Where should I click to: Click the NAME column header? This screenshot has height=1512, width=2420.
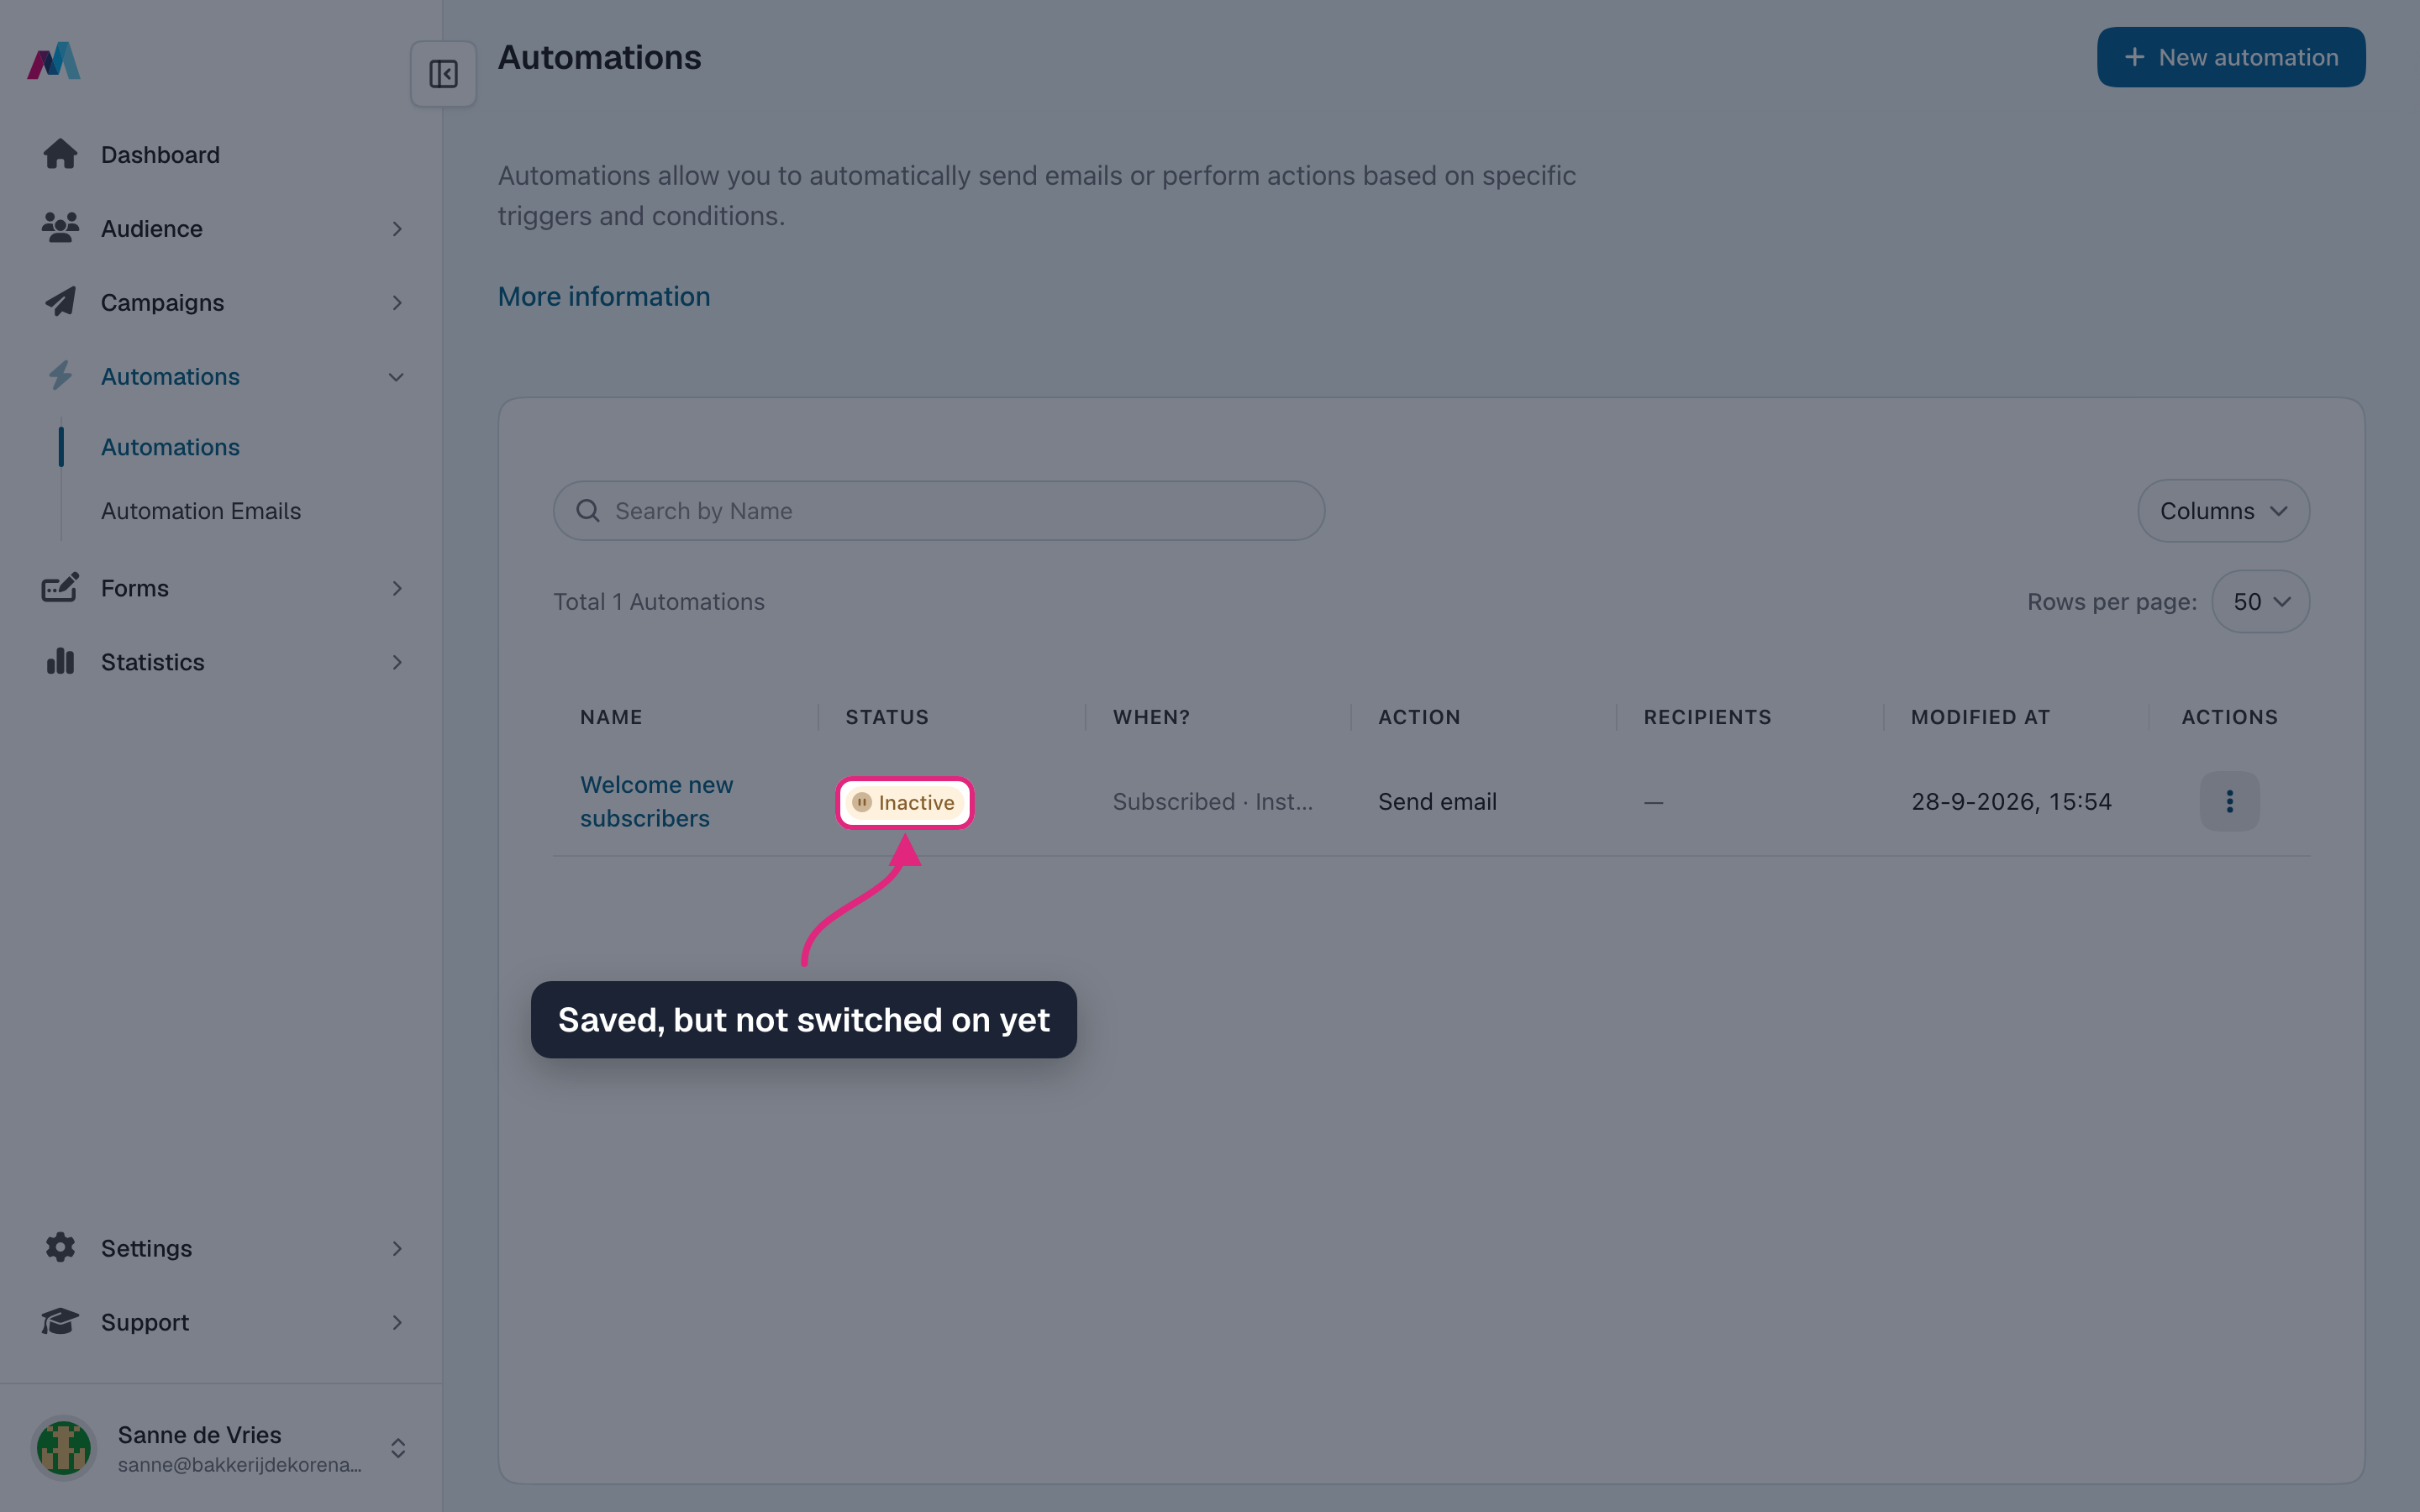(611, 717)
